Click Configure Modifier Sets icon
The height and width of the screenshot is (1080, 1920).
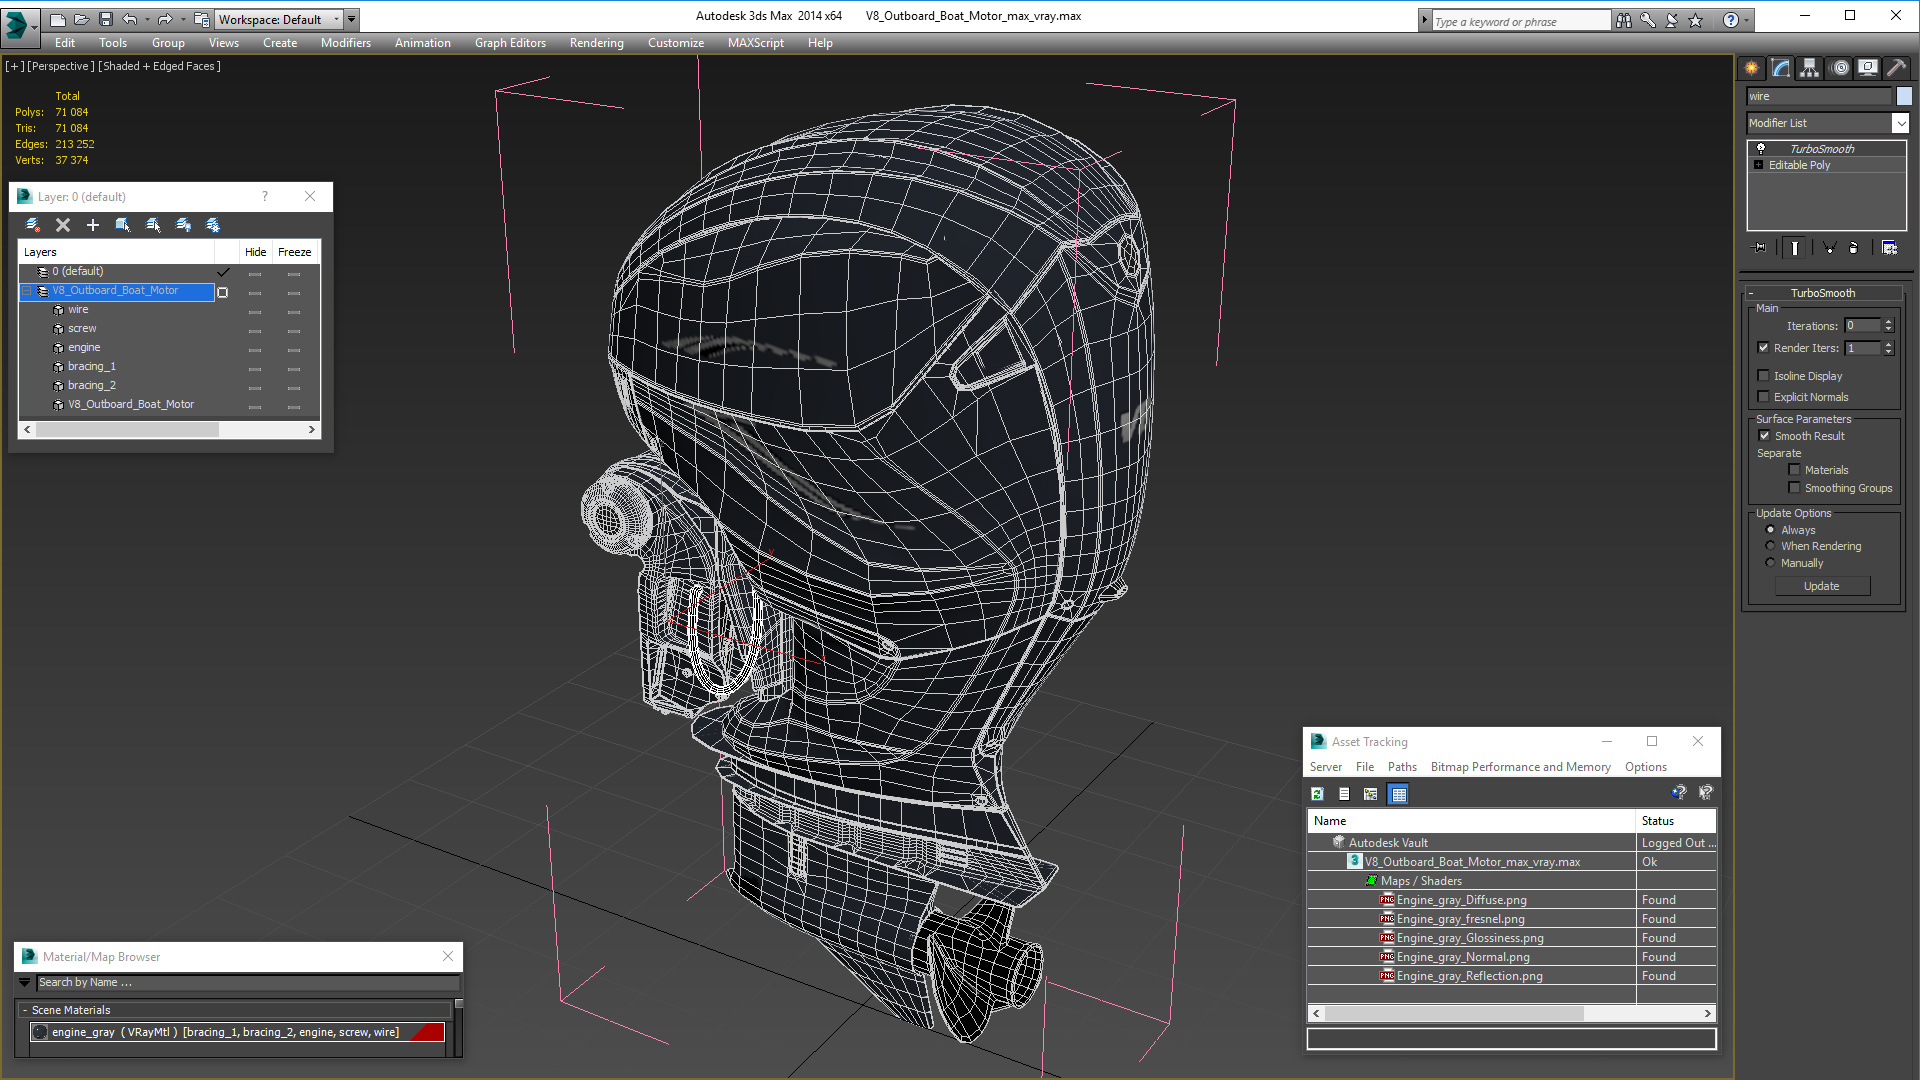click(x=1889, y=247)
